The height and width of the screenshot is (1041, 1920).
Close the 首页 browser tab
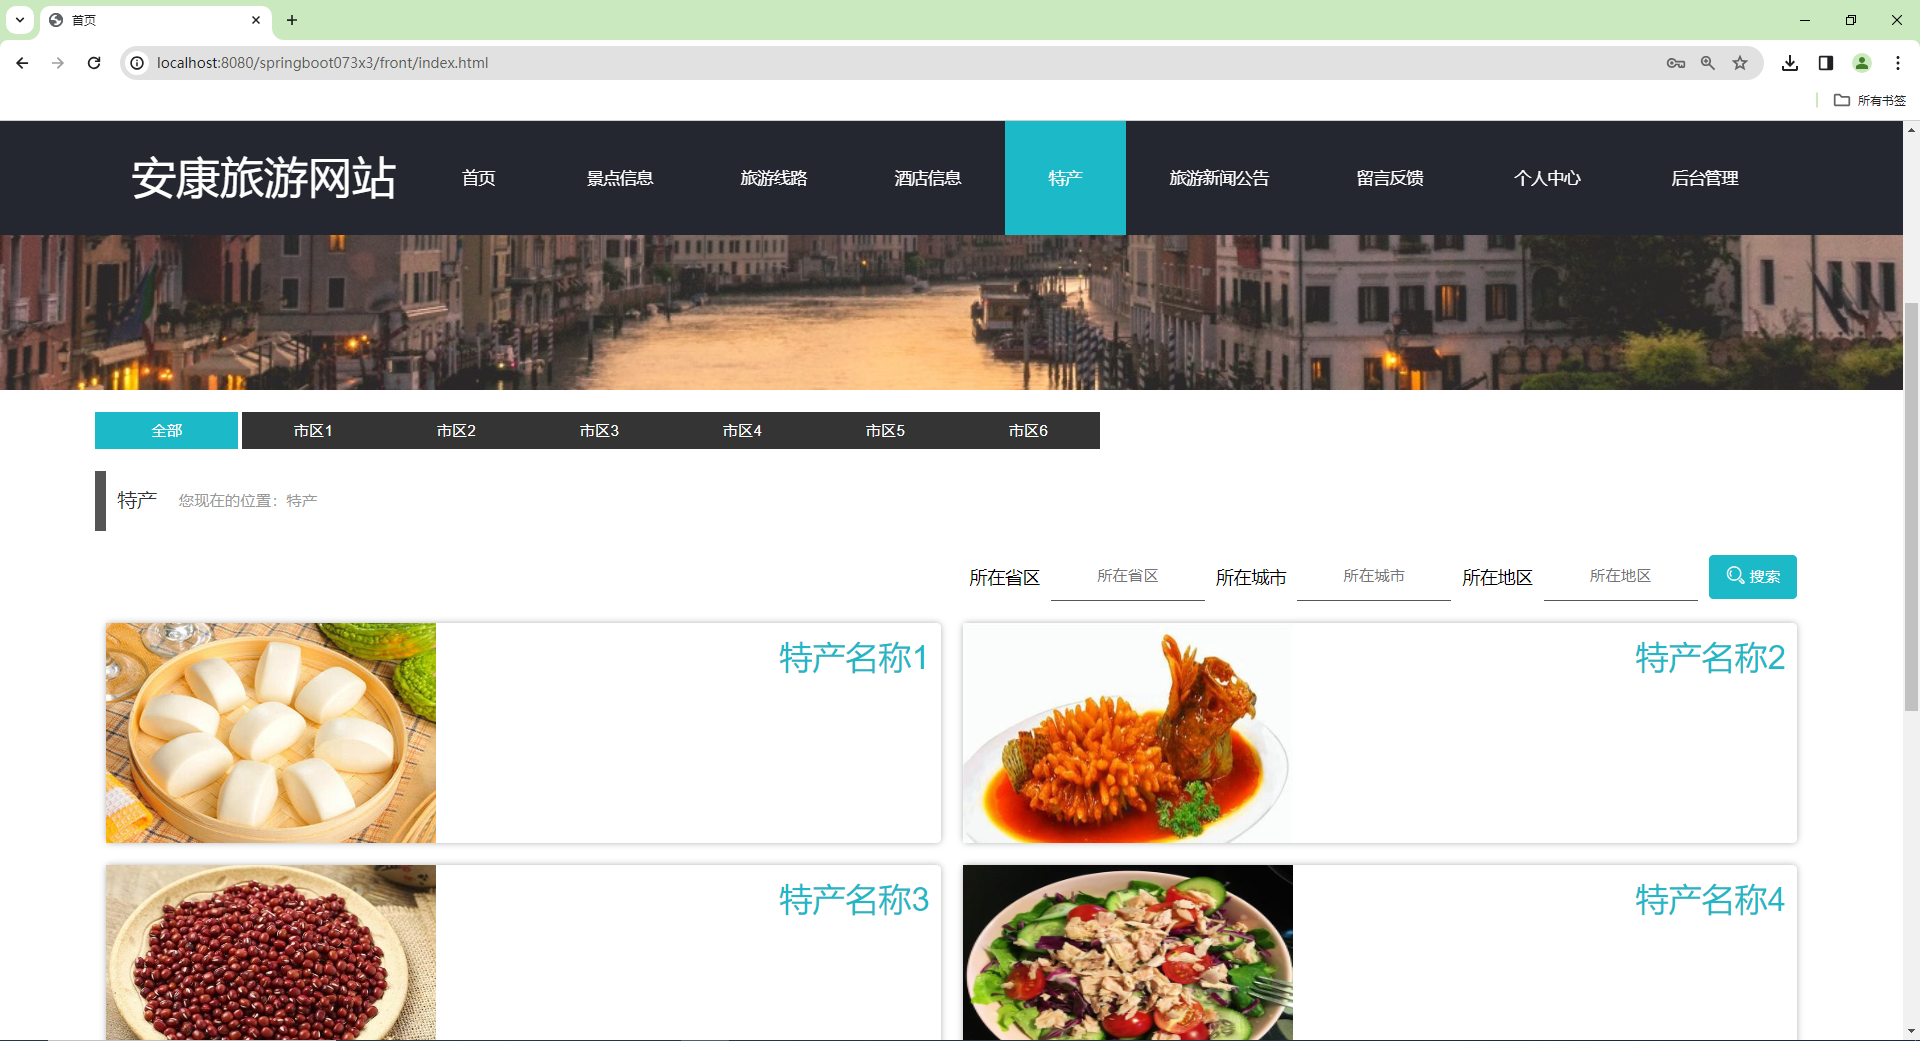point(256,20)
